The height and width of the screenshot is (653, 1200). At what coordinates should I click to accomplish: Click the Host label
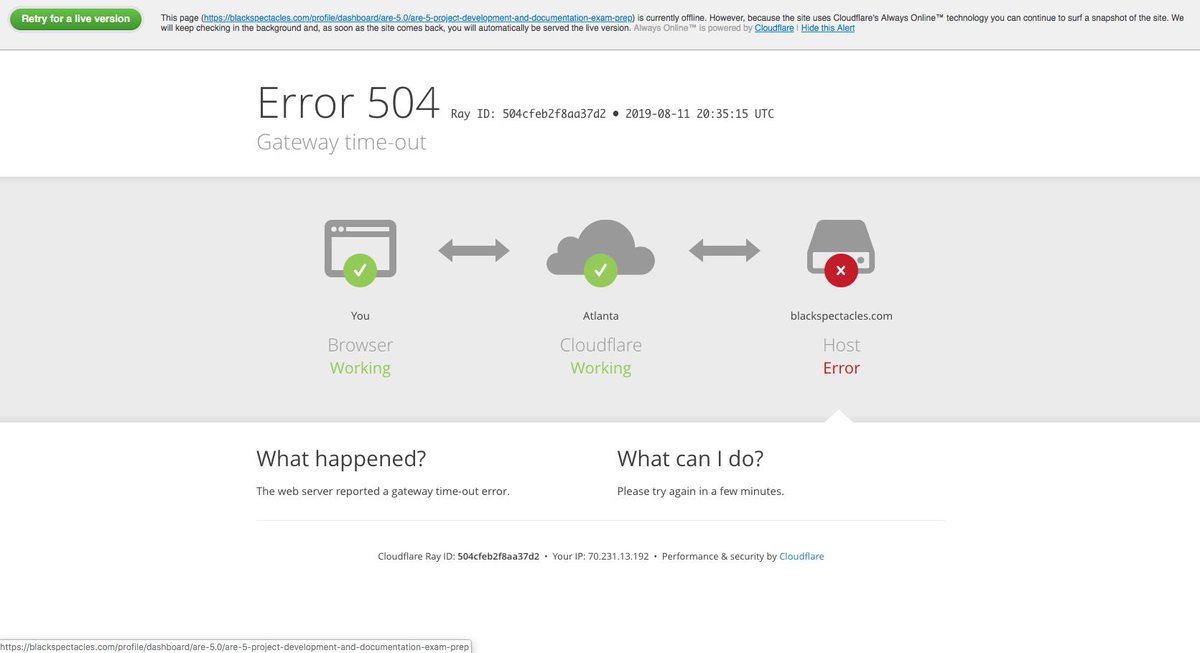click(x=841, y=345)
